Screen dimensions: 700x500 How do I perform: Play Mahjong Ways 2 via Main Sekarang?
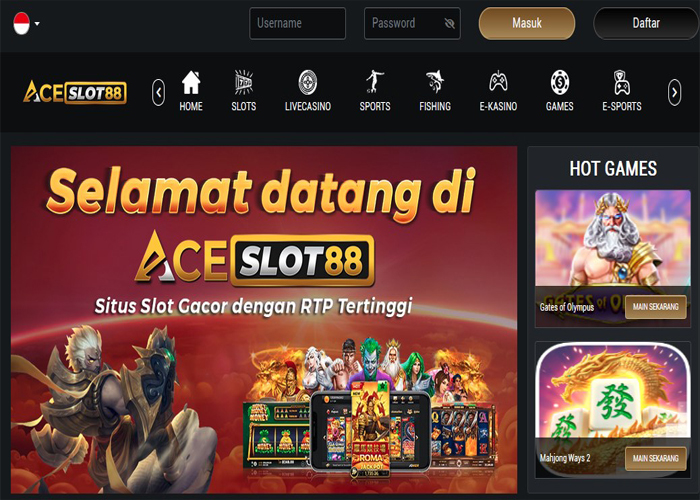coord(655,458)
